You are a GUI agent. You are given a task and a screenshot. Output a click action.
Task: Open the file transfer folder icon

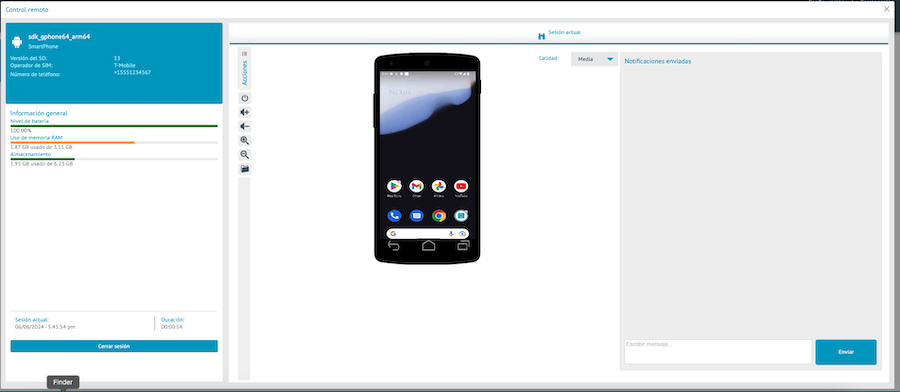(245, 169)
